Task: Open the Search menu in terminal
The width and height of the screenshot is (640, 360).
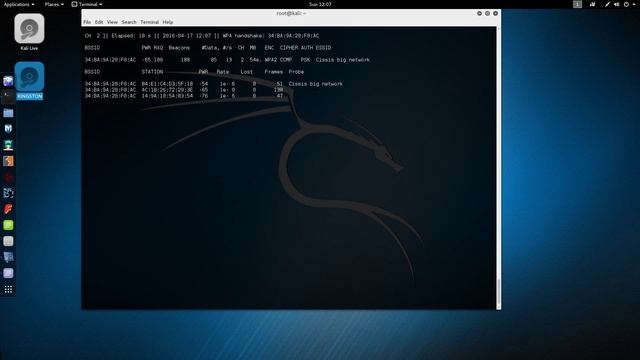Action: point(129,22)
